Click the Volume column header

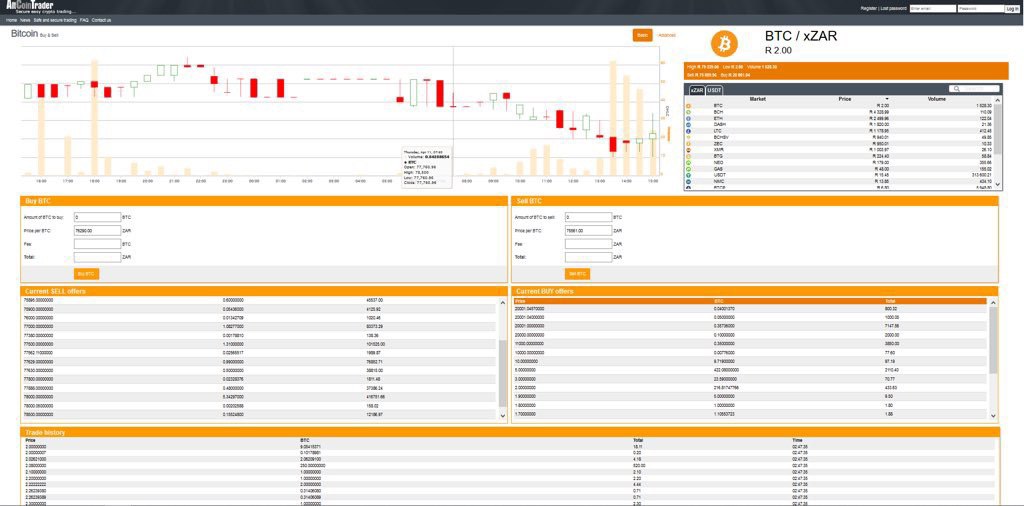[936, 99]
